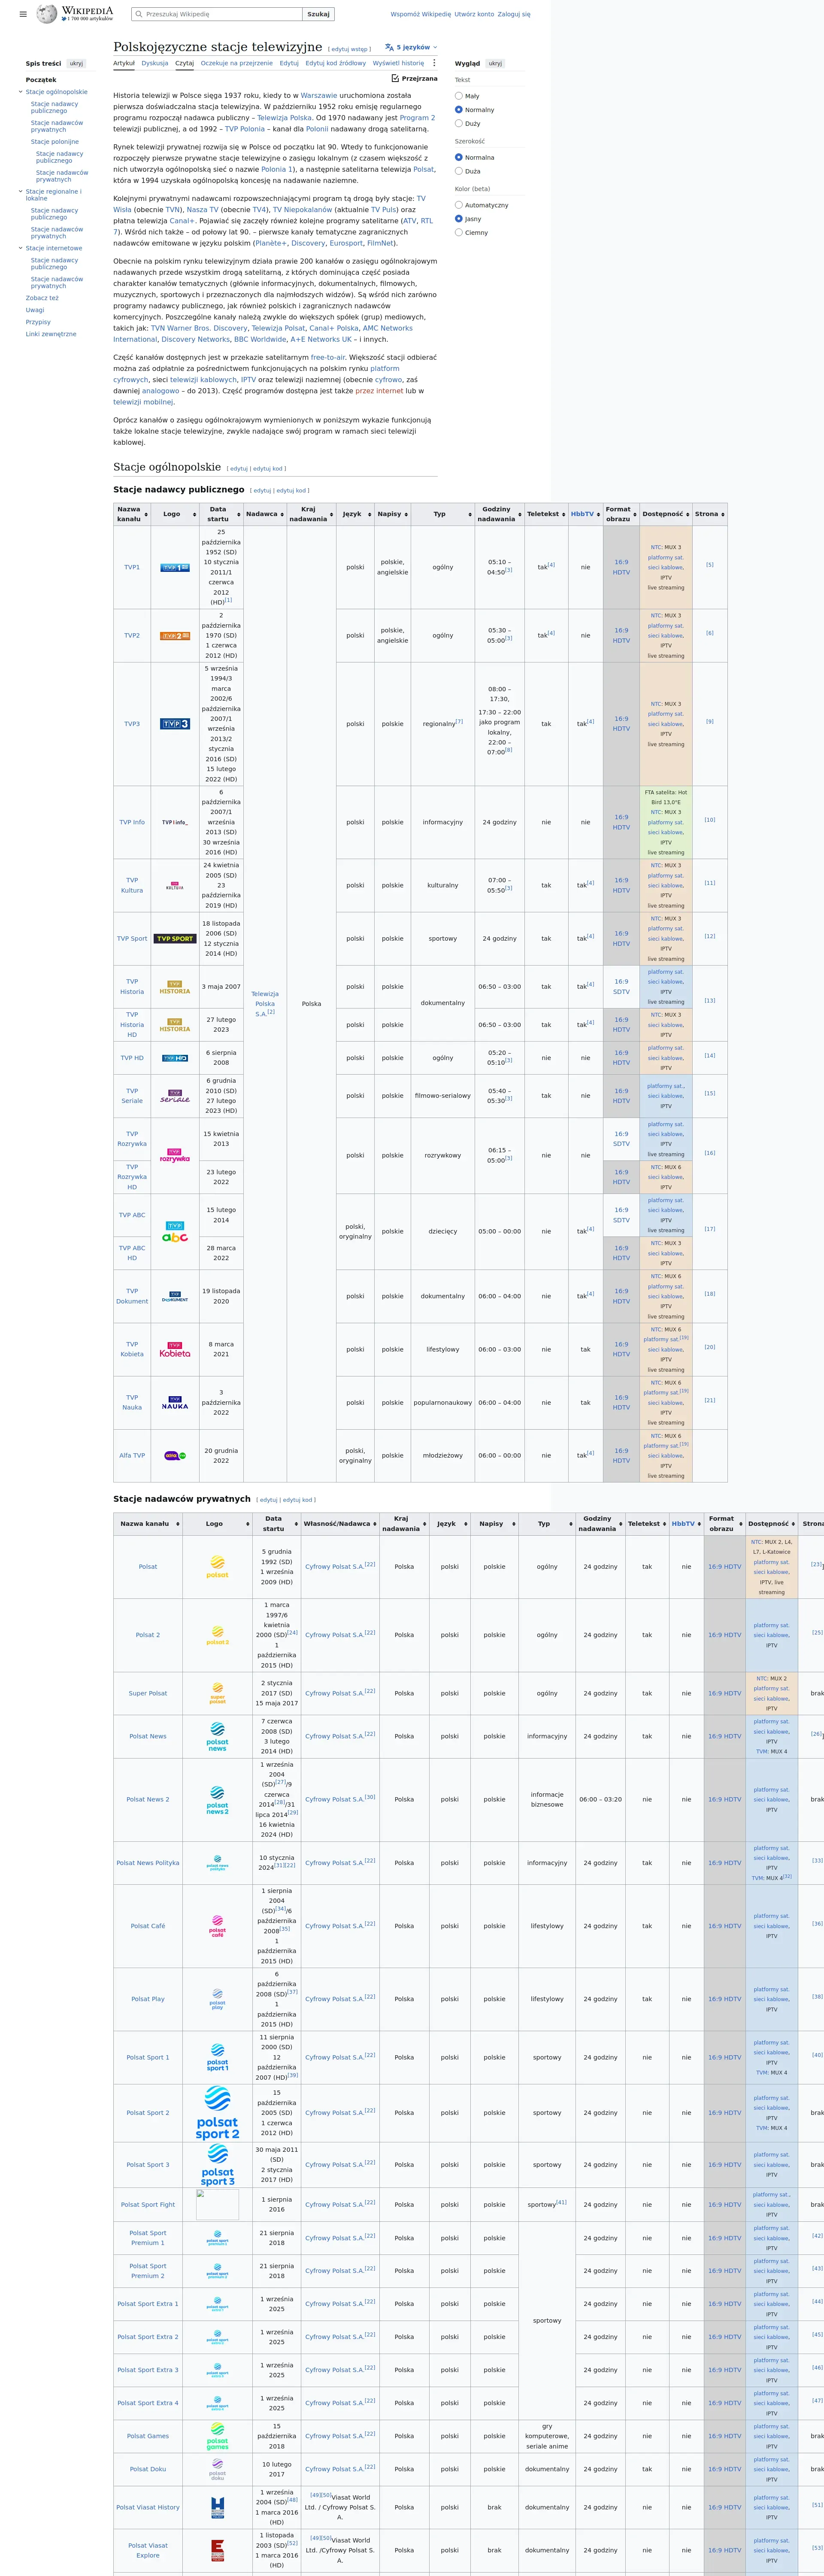Open the Telewizja Polska S.A. table cell link
824x2576 pixels.
click(x=265, y=1004)
